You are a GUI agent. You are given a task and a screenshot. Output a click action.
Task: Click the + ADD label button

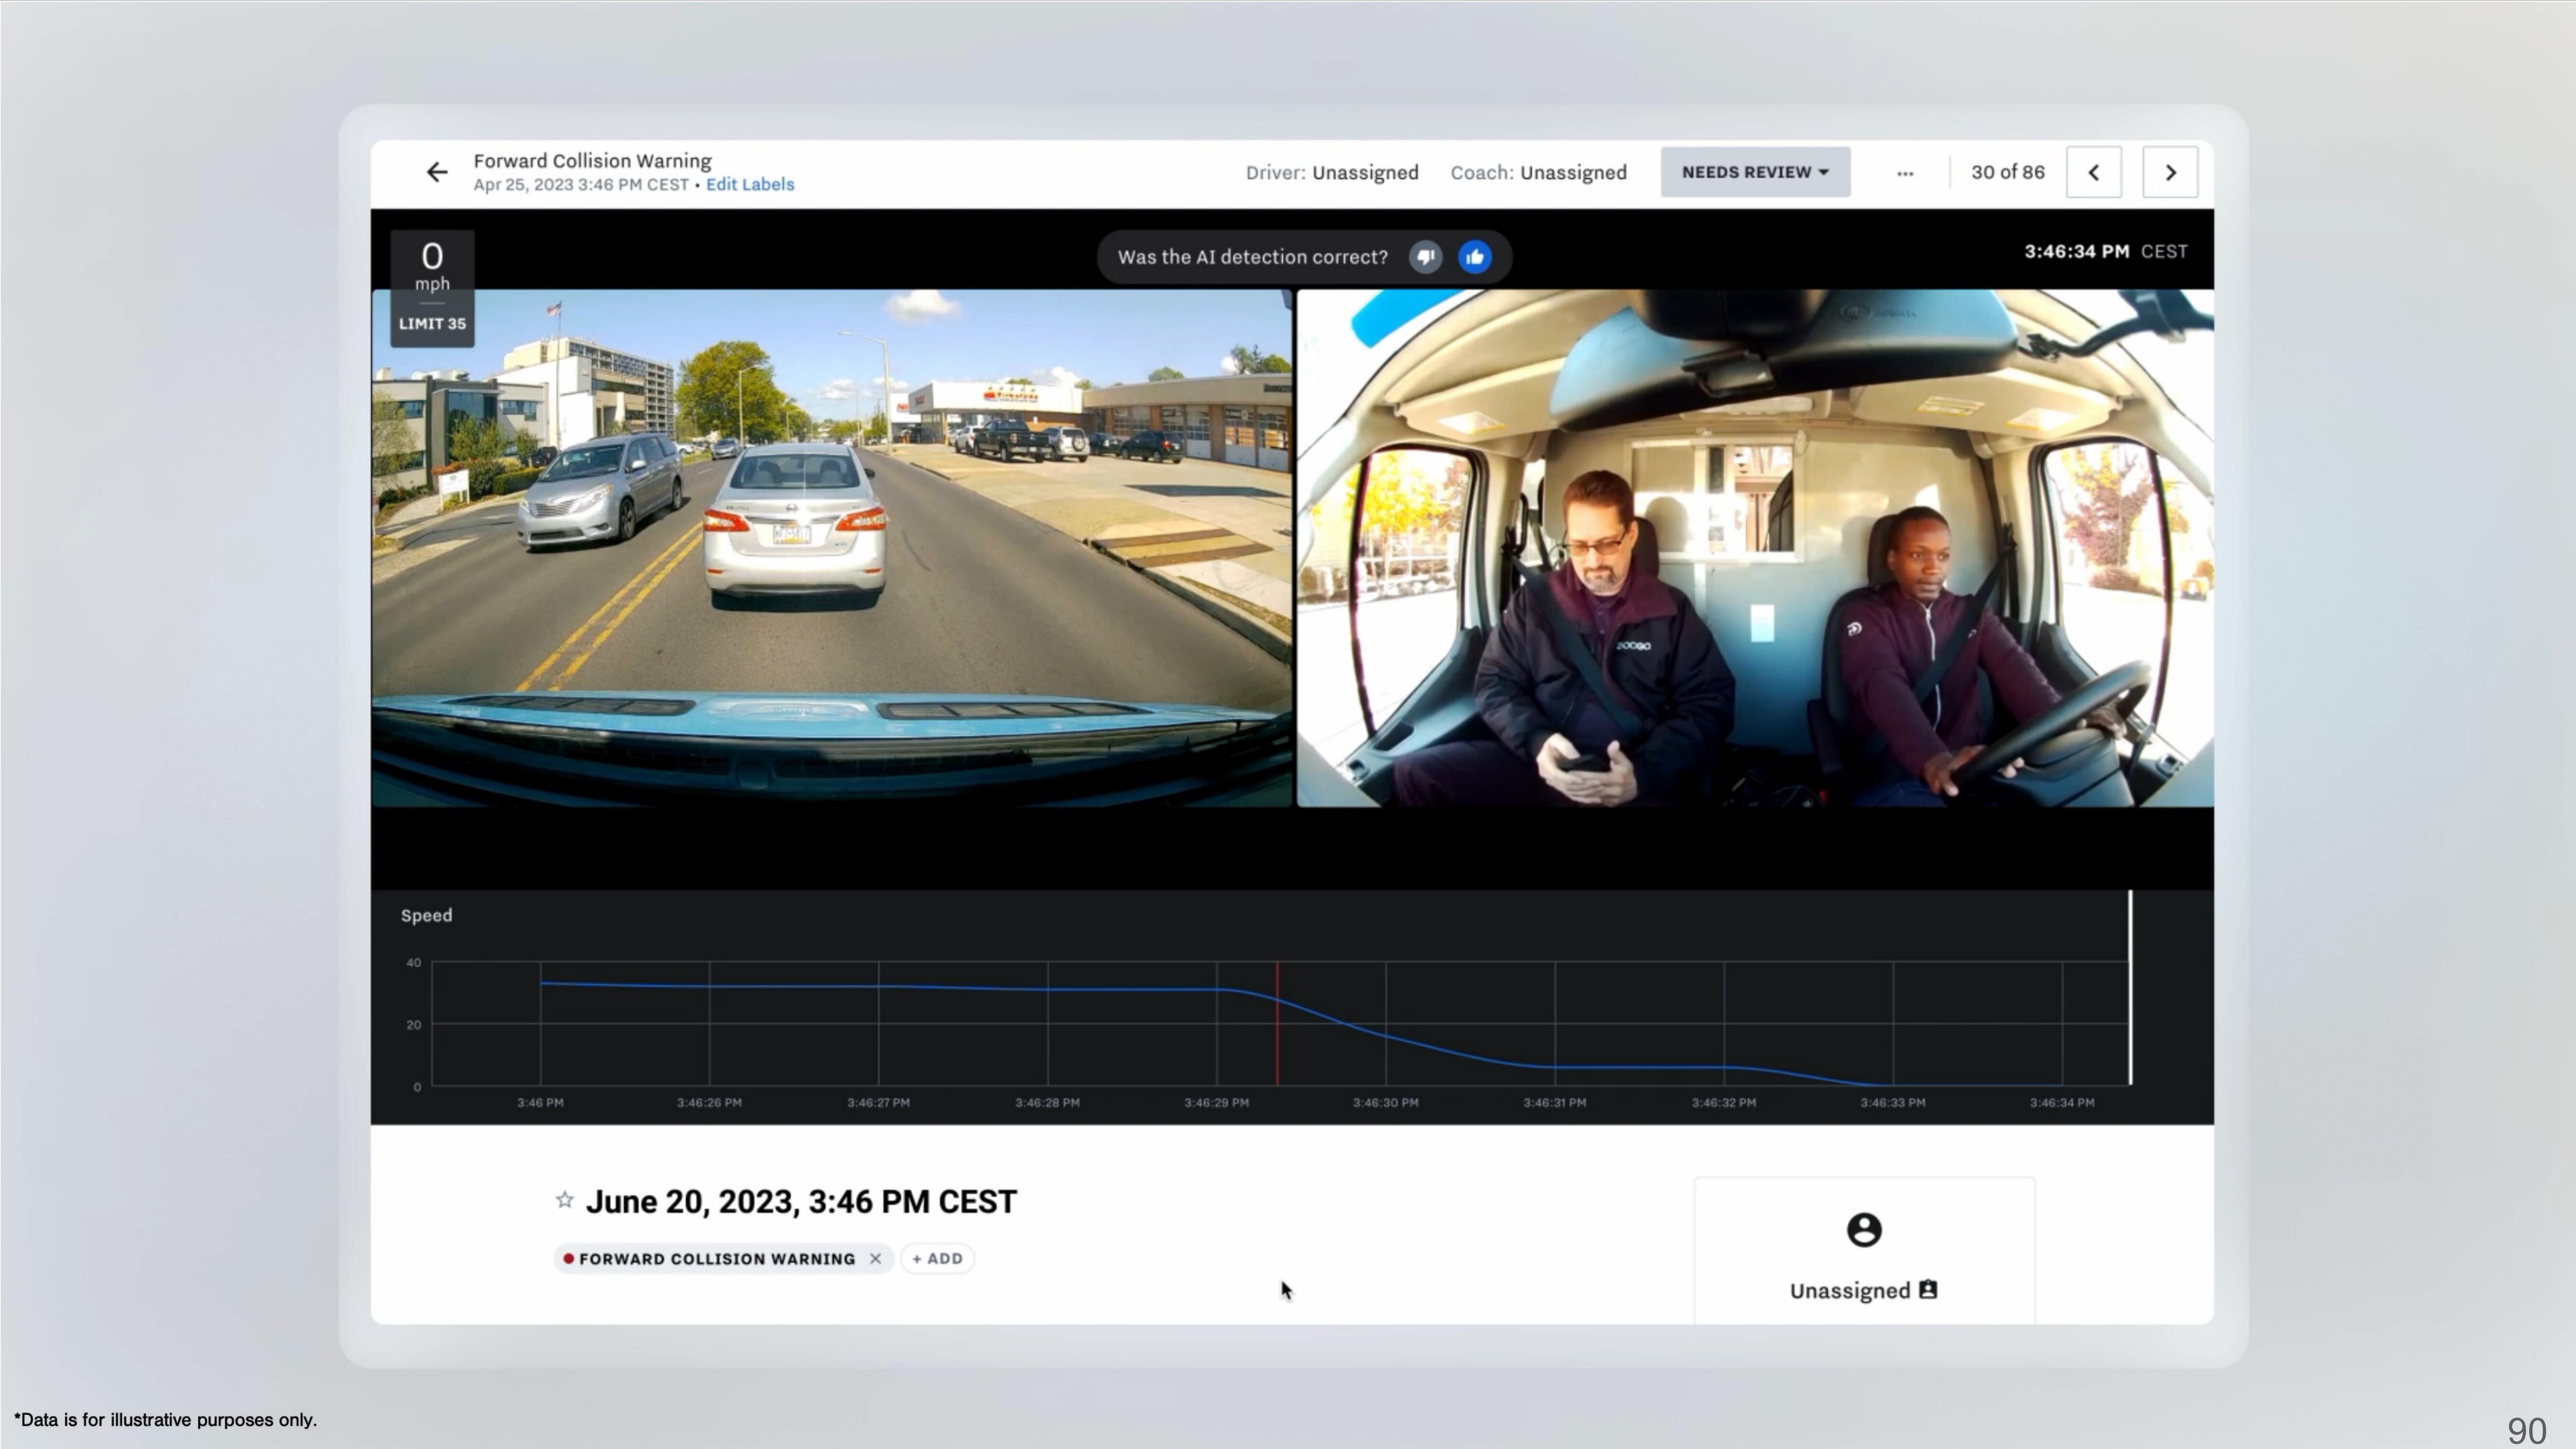tap(937, 1258)
